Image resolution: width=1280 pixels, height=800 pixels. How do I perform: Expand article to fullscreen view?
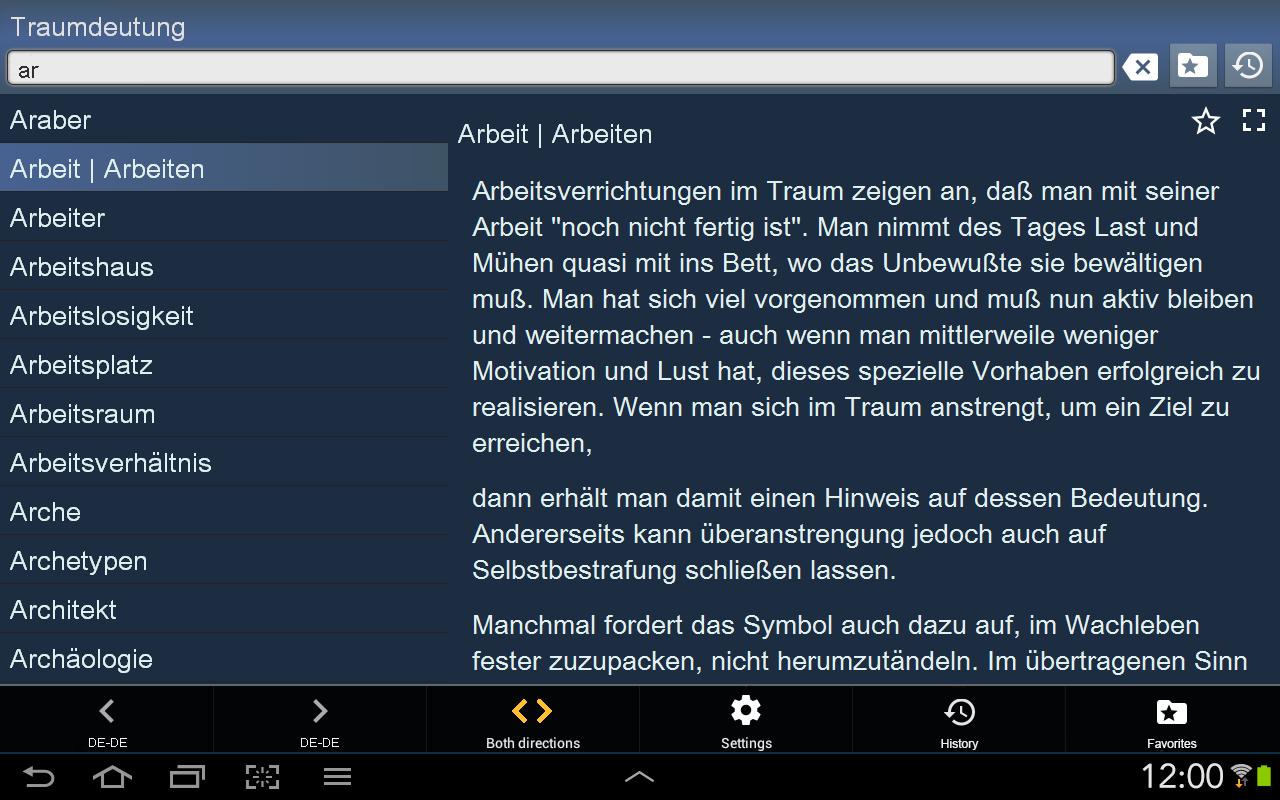click(1254, 121)
